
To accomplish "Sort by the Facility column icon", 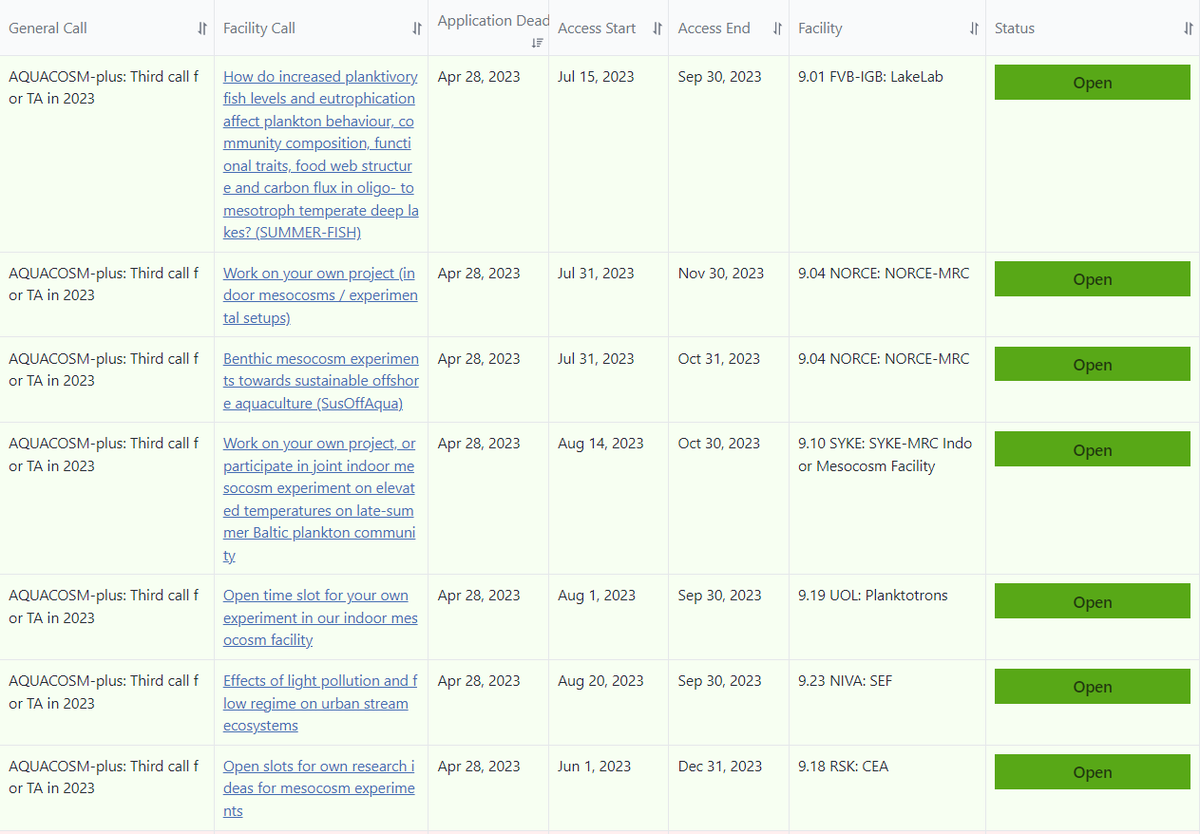I will point(973,29).
